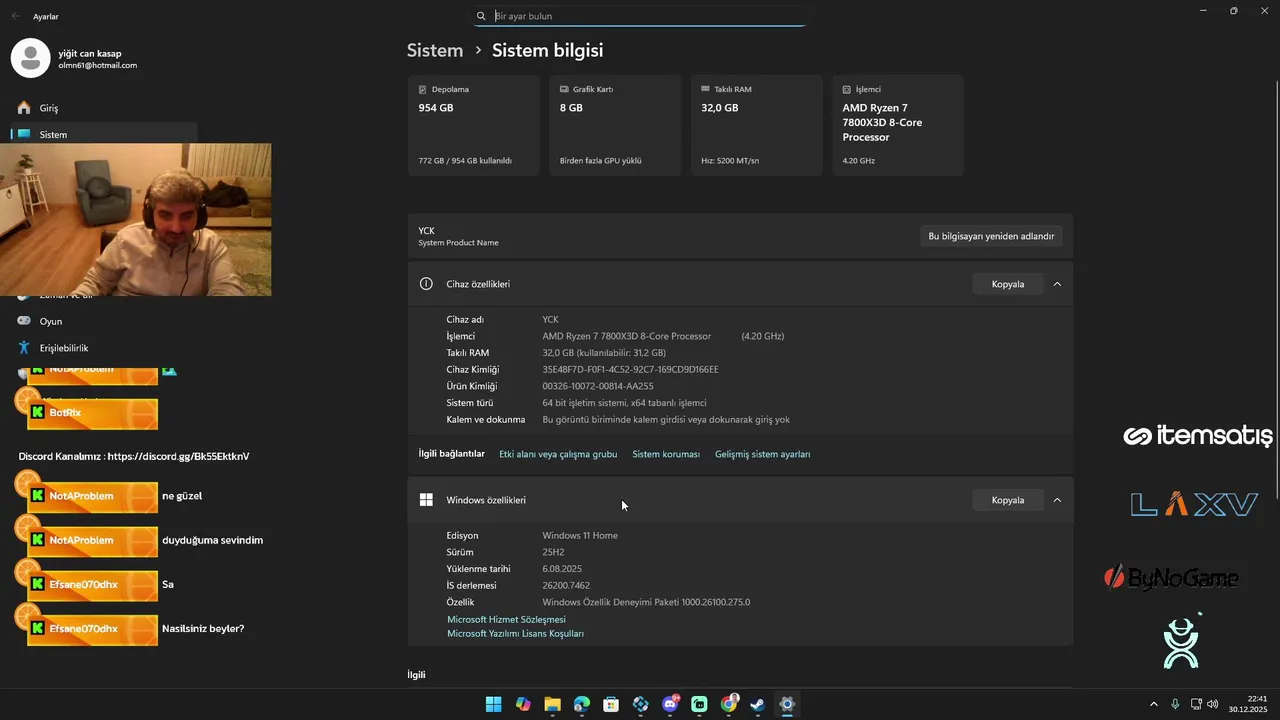
Task: Select Sistem in the sidebar
Action: pos(104,134)
